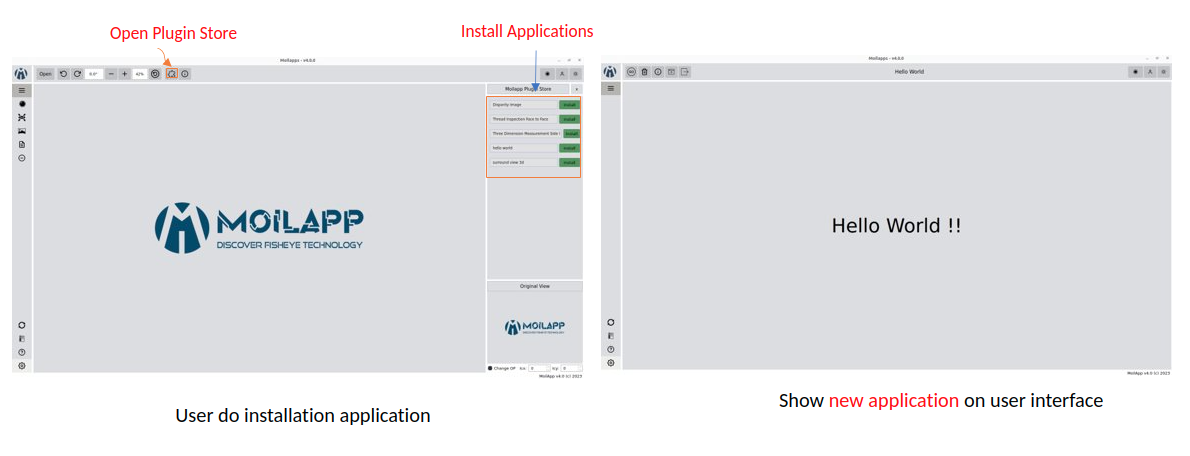Select fisheye circle icon in left sidebar
Image resolution: width=1190 pixels, height=456 pixels.
click(22, 104)
